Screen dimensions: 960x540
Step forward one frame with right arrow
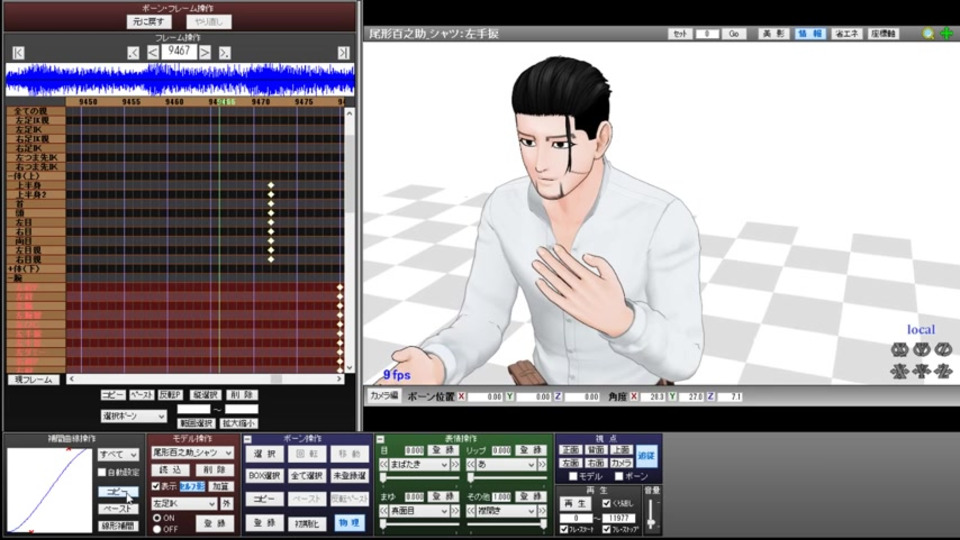click(x=205, y=53)
